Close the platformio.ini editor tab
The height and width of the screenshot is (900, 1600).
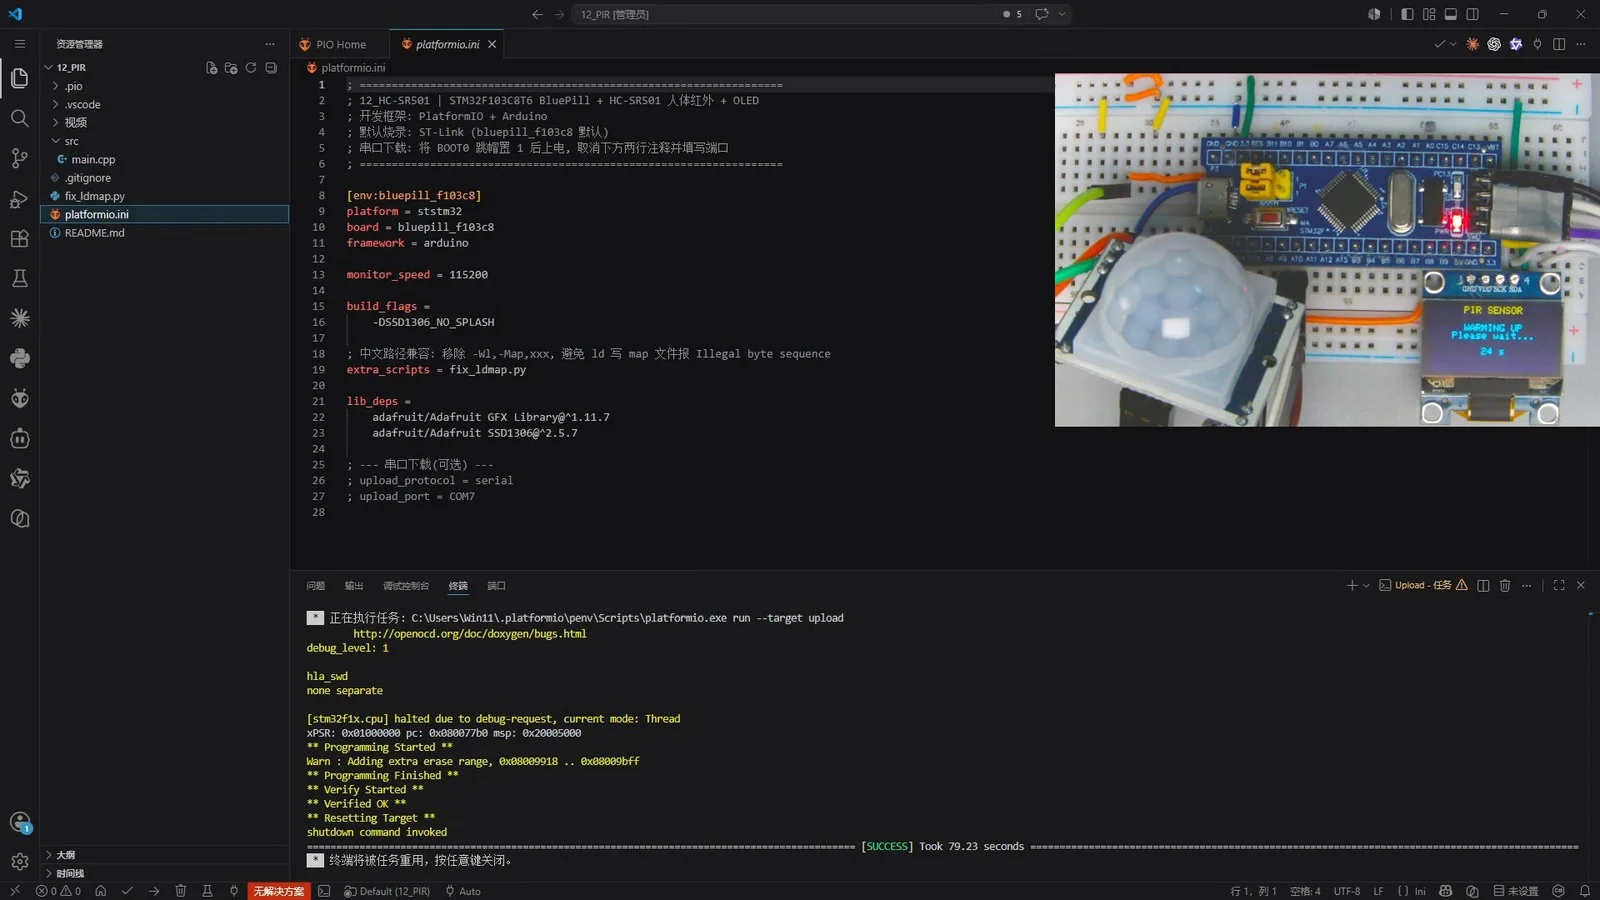coord(492,45)
